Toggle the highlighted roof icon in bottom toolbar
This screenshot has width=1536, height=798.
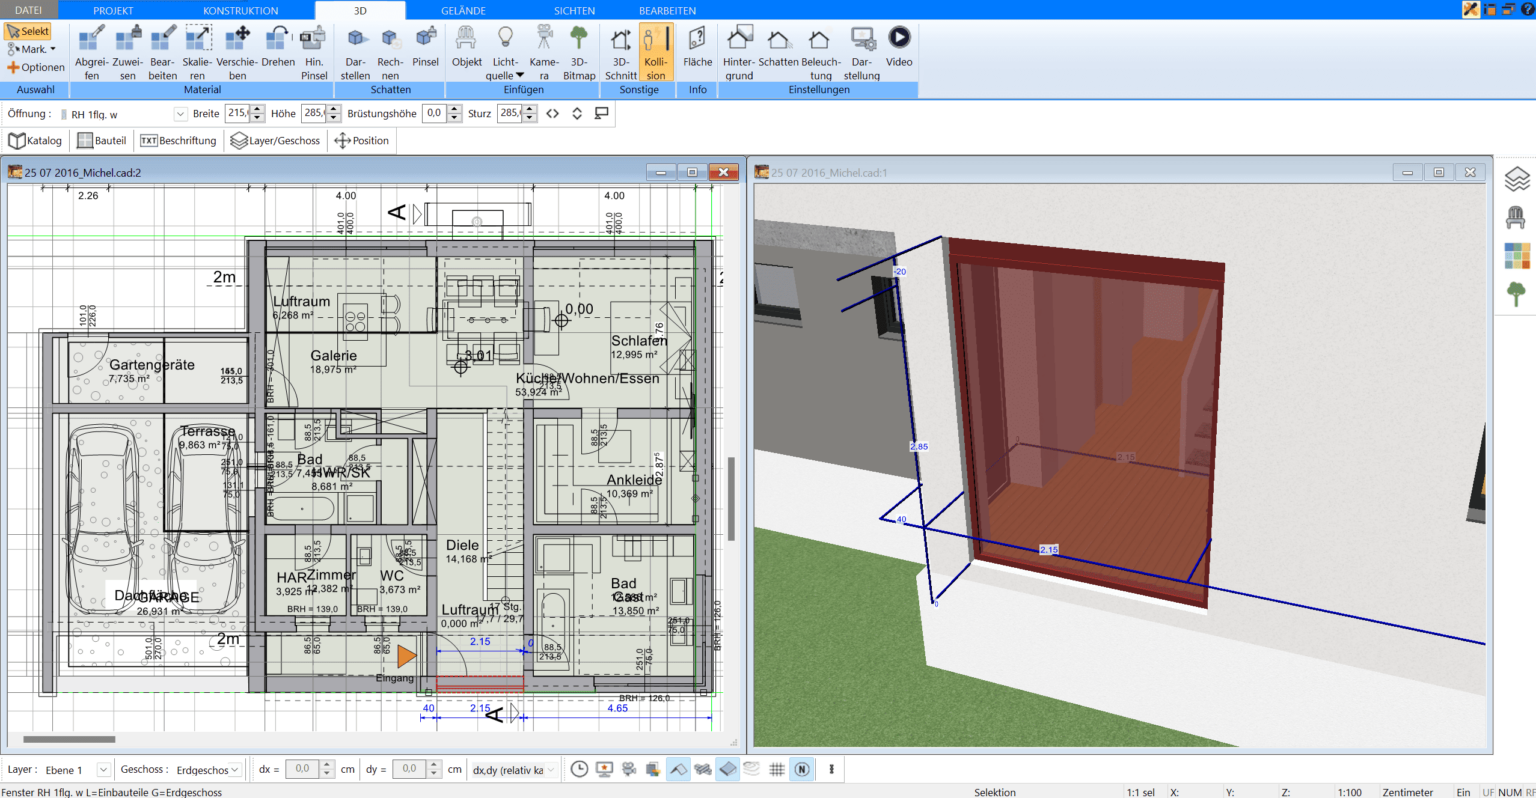678,769
